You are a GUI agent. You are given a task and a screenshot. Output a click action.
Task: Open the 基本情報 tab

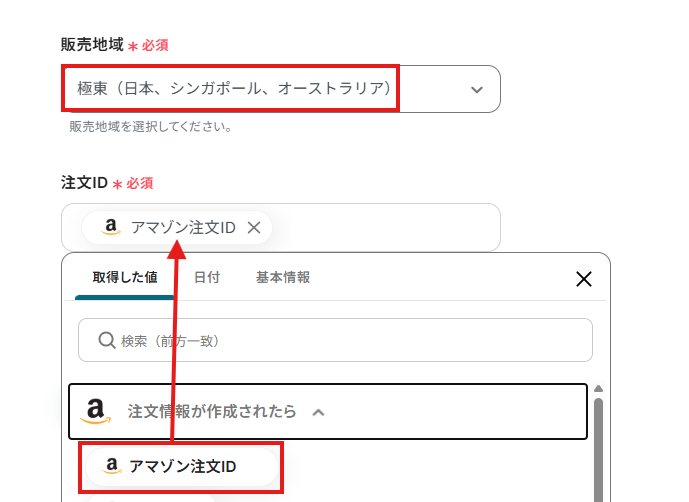(x=283, y=278)
